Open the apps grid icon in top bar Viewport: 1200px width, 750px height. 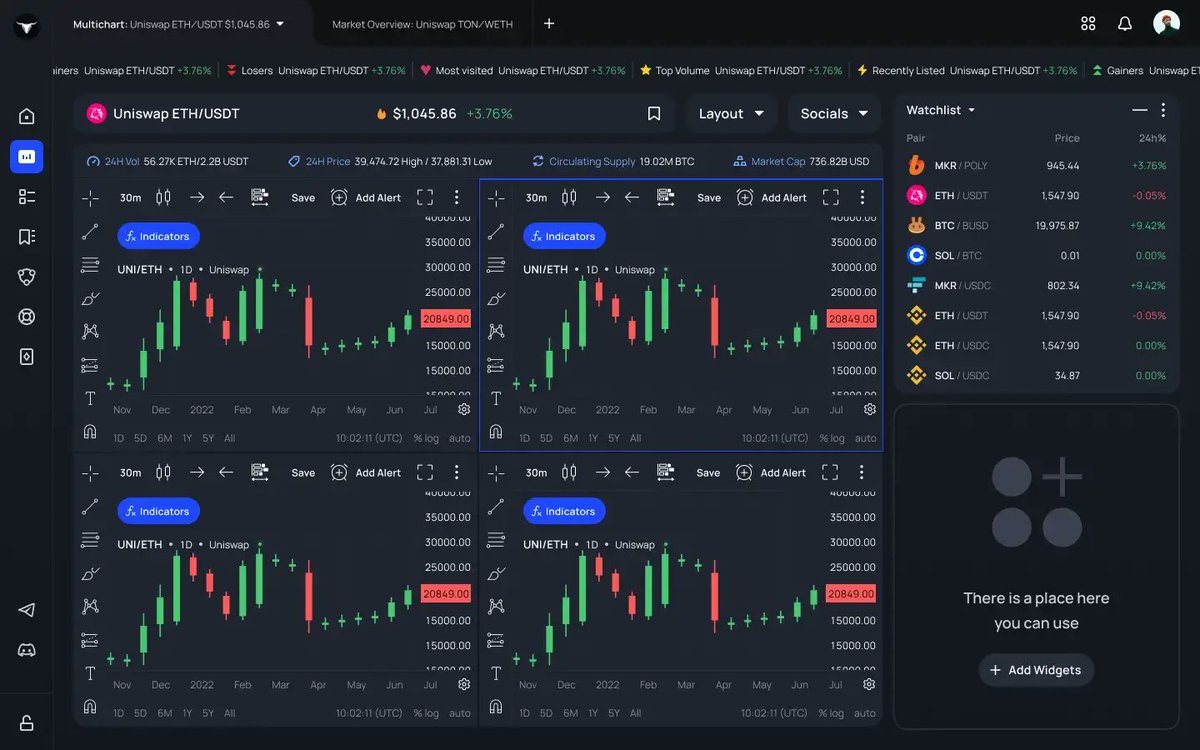pyautogui.click(x=1088, y=23)
